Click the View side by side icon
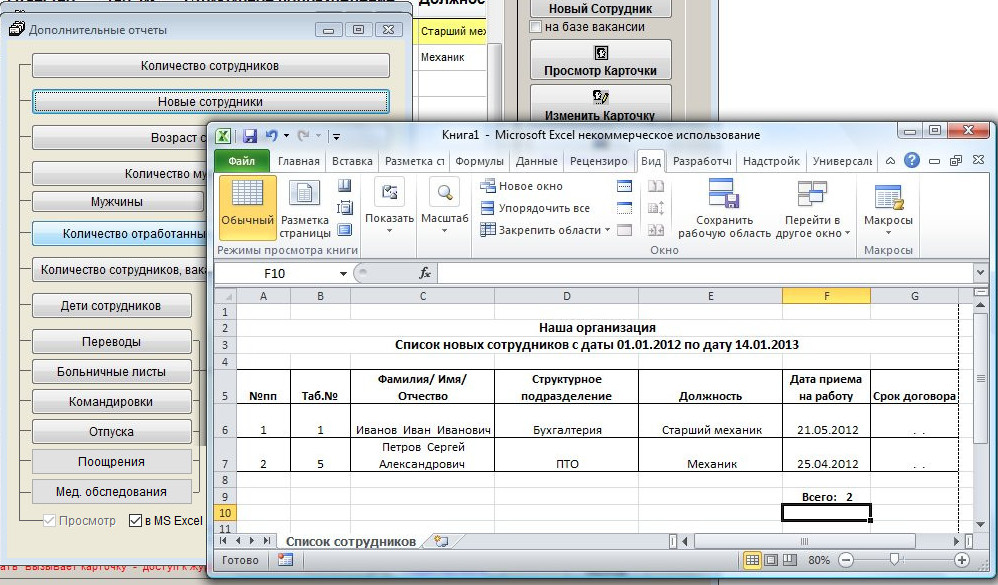The height and width of the screenshot is (585, 998). pos(656,186)
